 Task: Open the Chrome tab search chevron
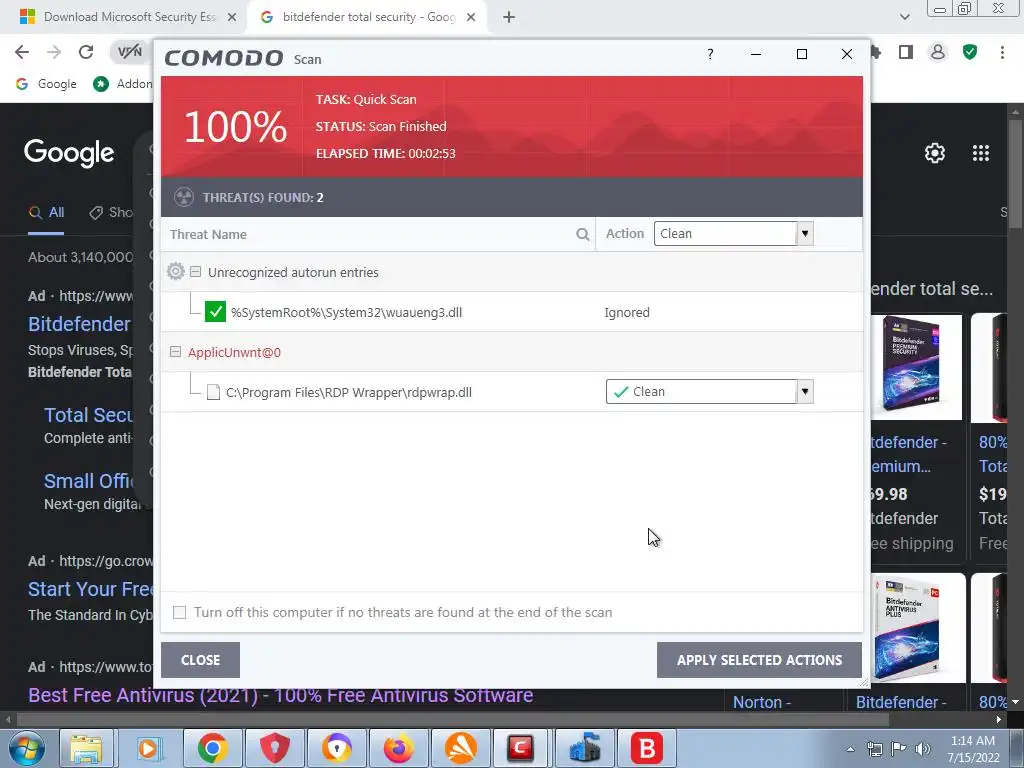point(904,17)
